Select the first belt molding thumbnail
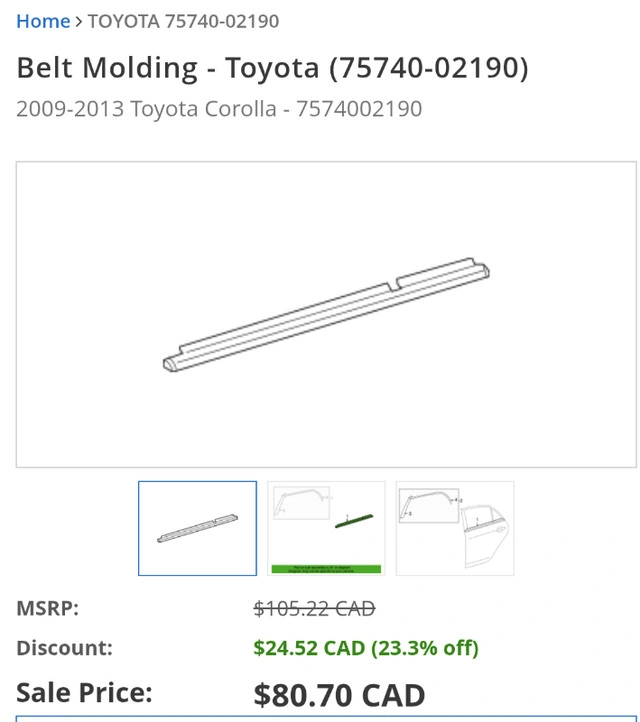Image resolution: width=640 pixels, height=722 pixels. [x=197, y=528]
